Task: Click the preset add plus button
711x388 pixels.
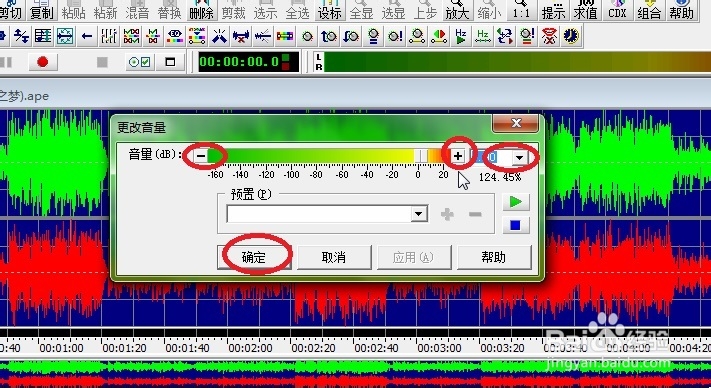Action: (447, 214)
